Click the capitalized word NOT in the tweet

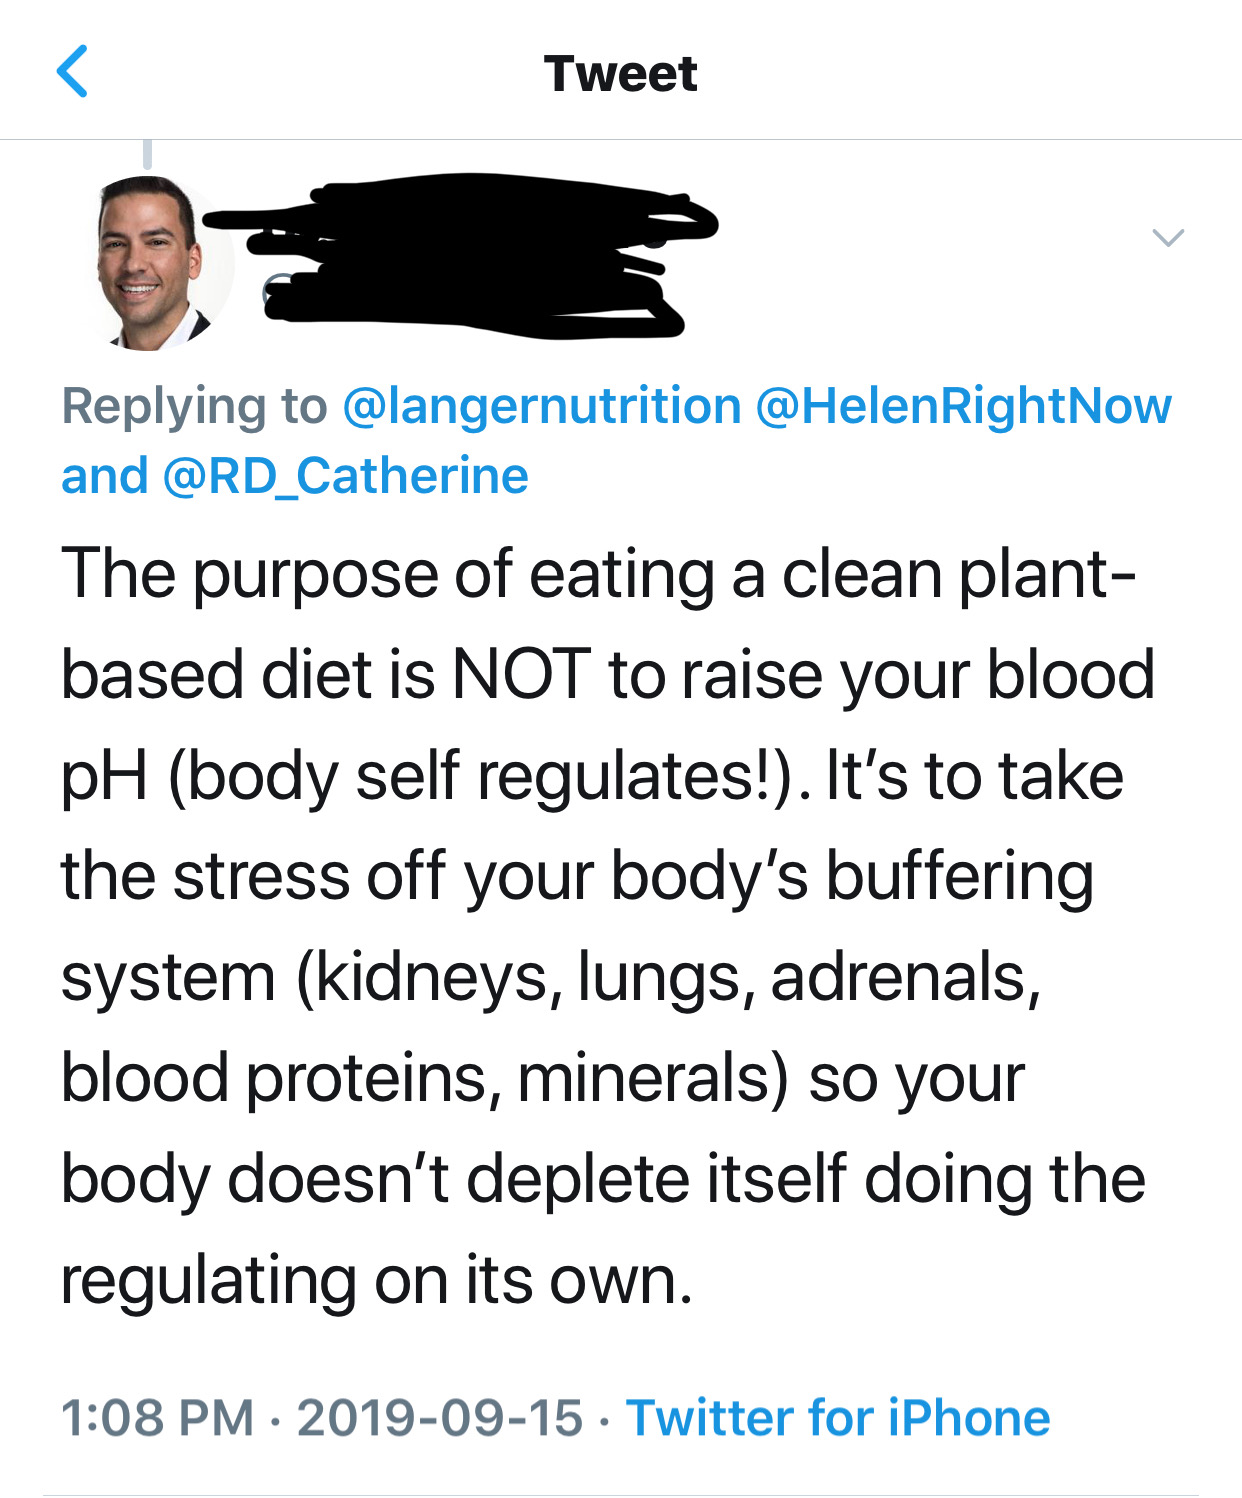[x=521, y=674]
